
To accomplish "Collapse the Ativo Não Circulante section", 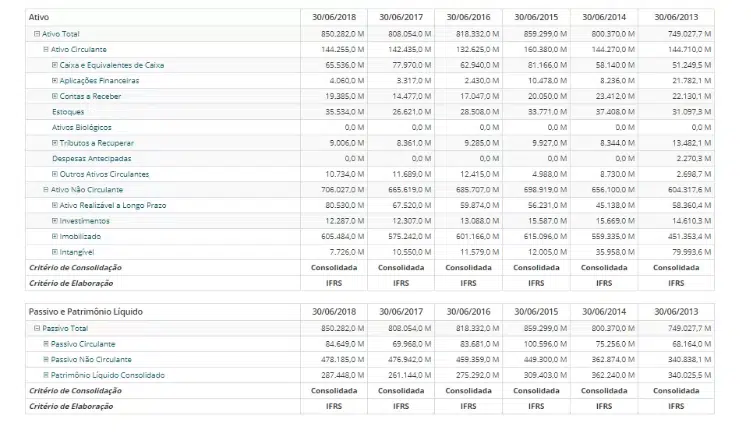I will coord(46,189).
